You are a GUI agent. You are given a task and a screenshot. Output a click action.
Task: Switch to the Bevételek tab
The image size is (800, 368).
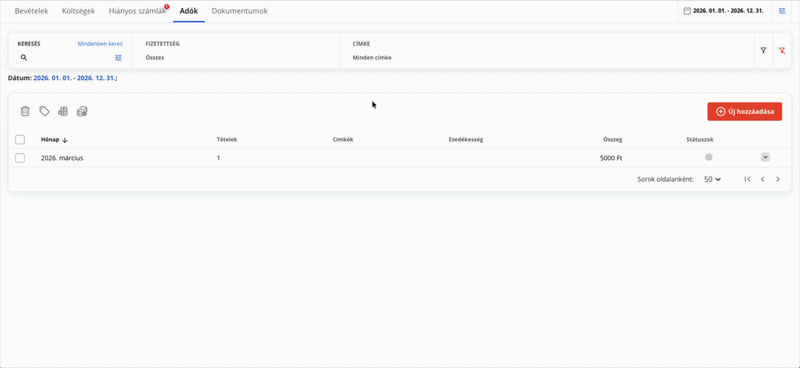32,11
